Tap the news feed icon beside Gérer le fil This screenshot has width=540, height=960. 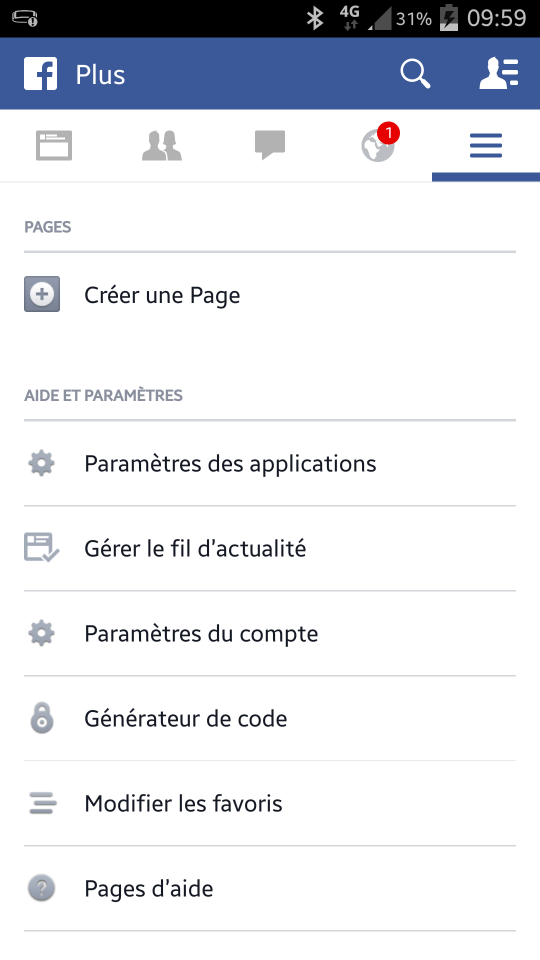(x=42, y=548)
